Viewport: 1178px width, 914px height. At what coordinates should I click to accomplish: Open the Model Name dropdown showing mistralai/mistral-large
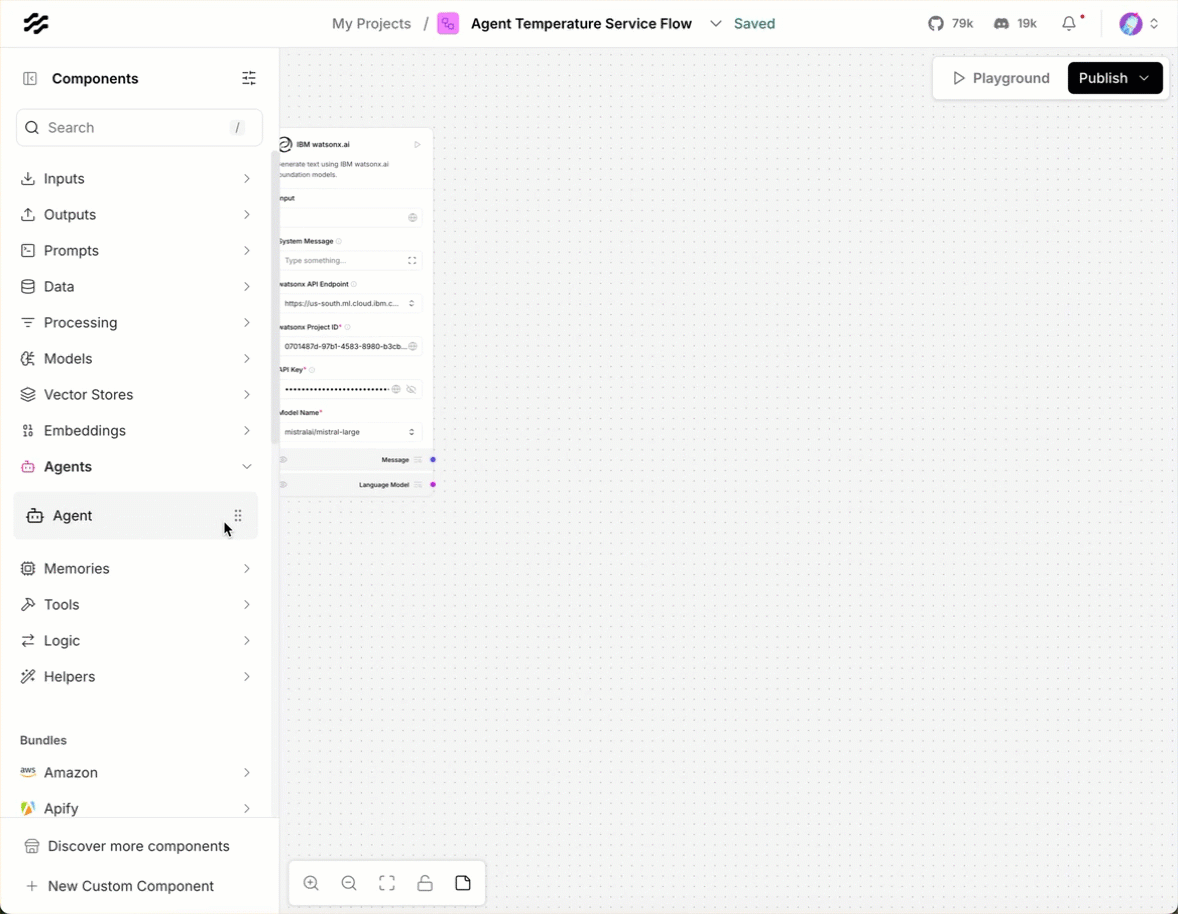point(350,432)
